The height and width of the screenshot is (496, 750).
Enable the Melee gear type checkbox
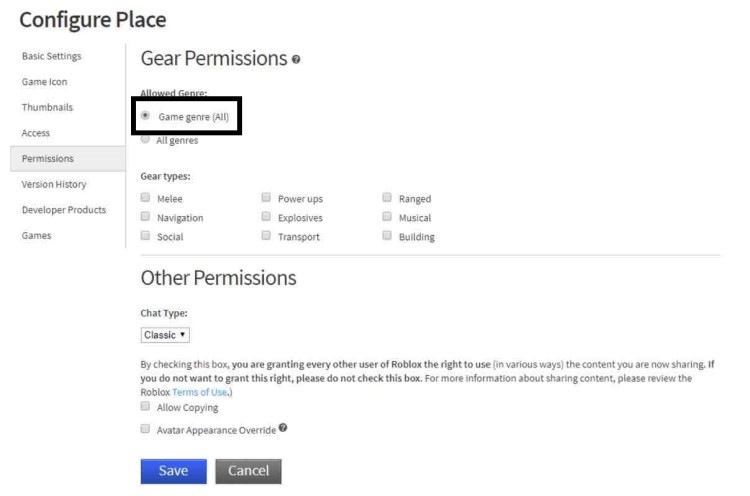point(146,198)
